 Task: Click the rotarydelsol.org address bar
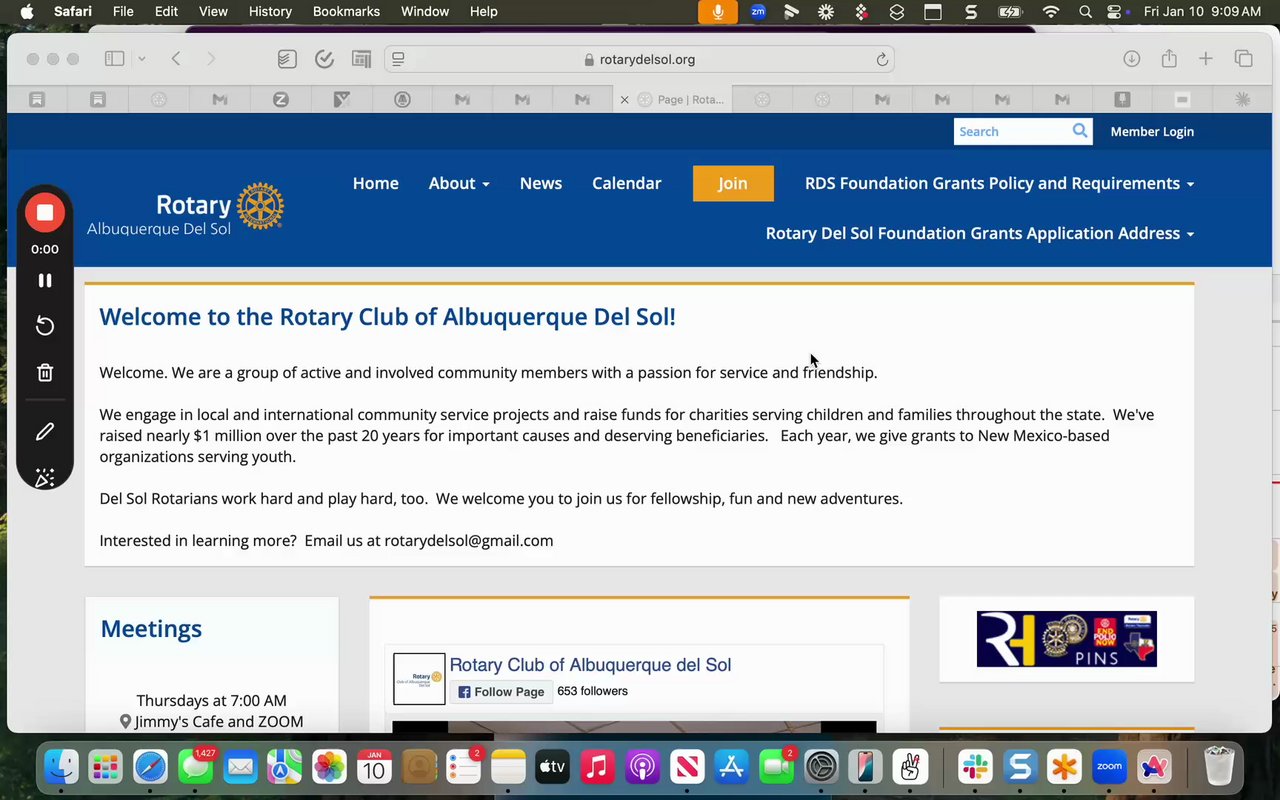pyautogui.click(x=639, y=59)
